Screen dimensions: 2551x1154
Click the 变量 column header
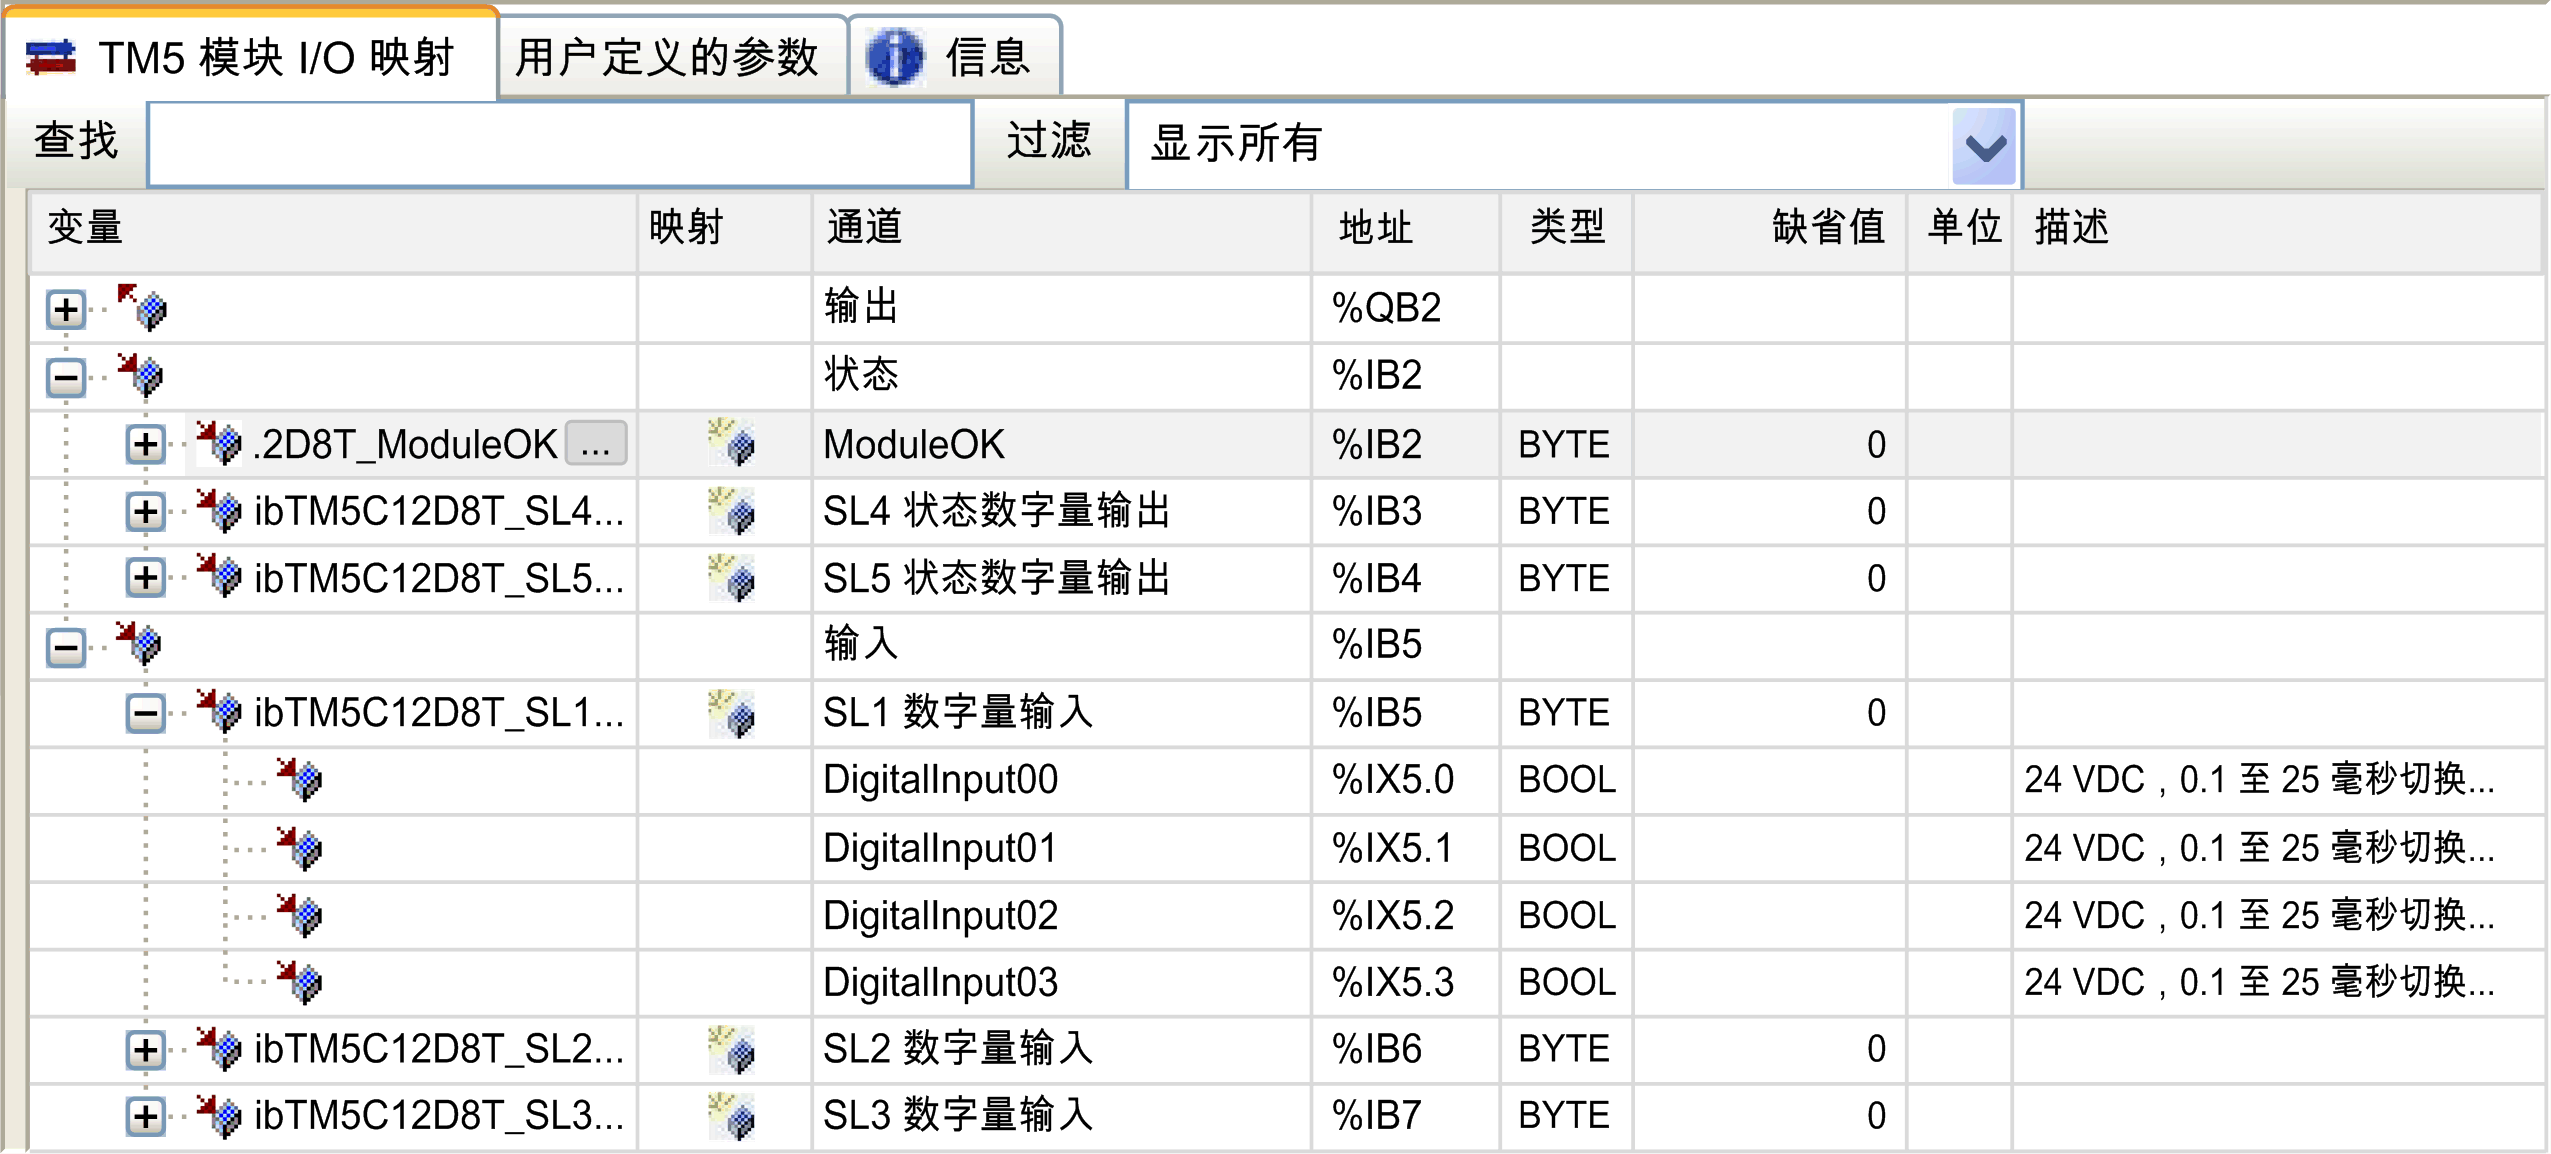[86, 228]
